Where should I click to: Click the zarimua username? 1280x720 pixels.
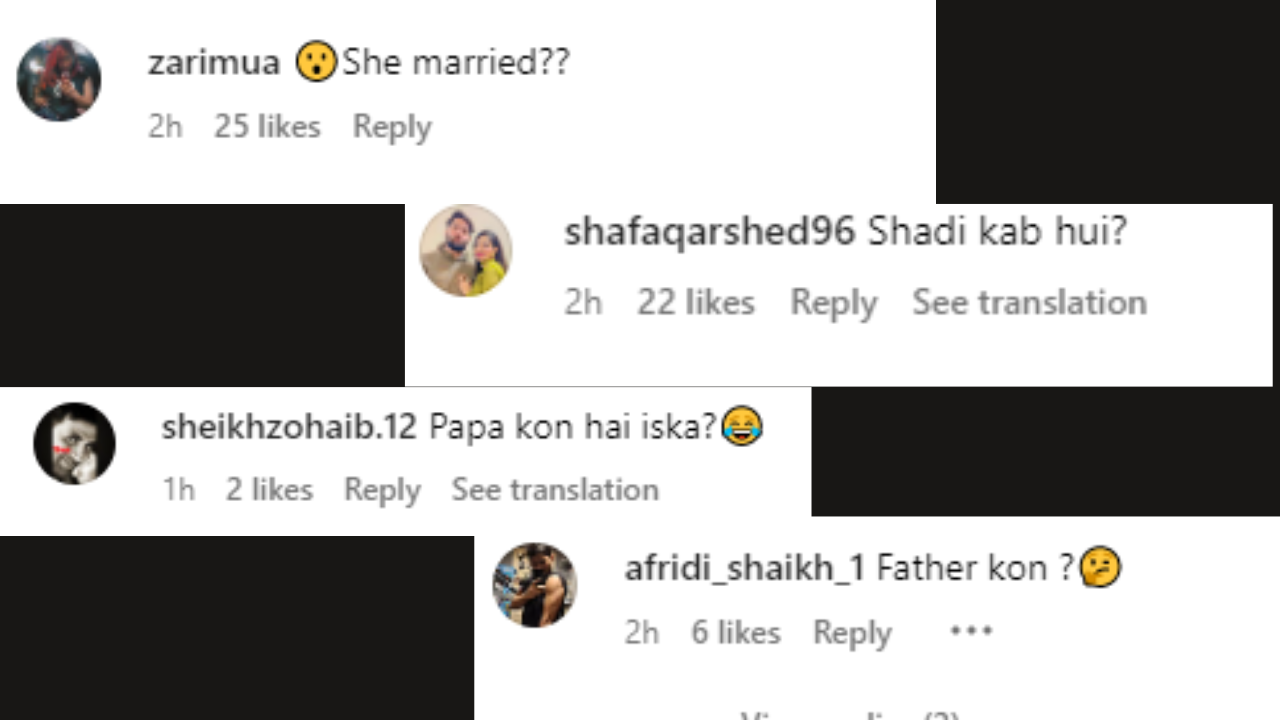click(x=213, y=63)
